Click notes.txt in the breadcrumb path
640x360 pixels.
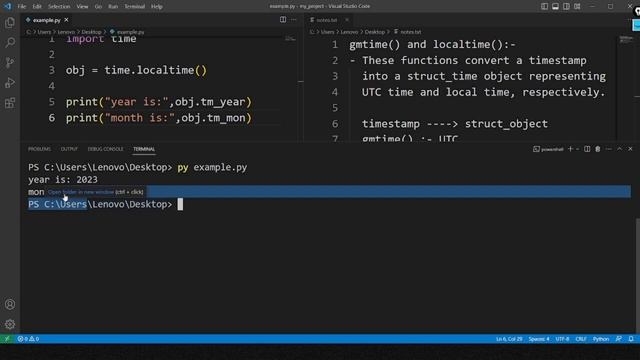point(411,32)
